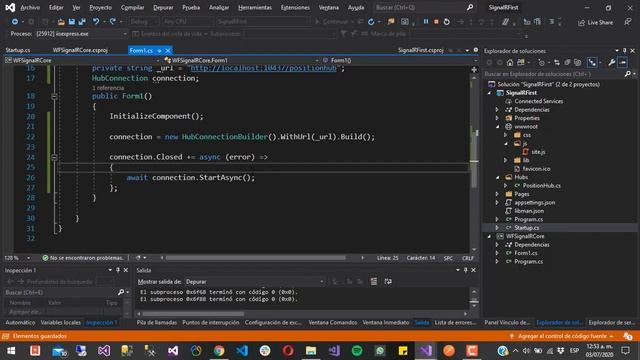Open Mostrar salida de Depurar dropdown

pyautogui.click(x=322, y=282)
